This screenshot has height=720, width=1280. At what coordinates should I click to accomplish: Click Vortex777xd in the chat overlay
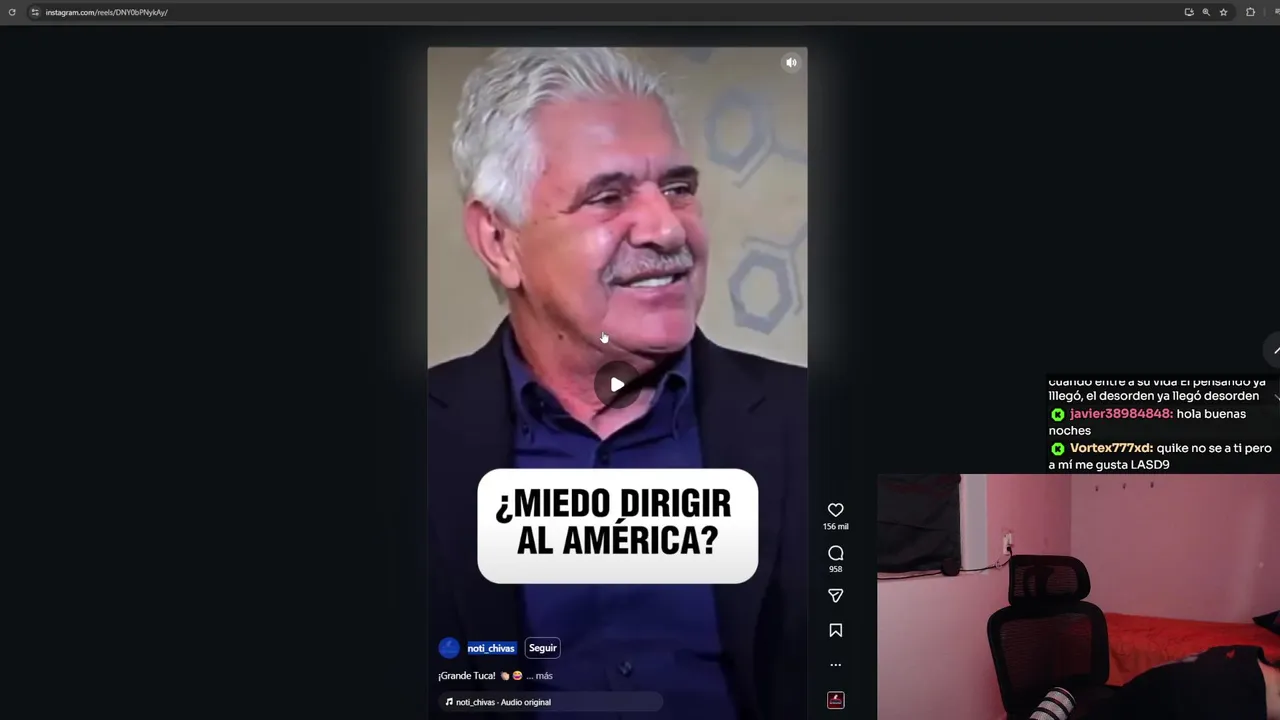coord(1111,448)
